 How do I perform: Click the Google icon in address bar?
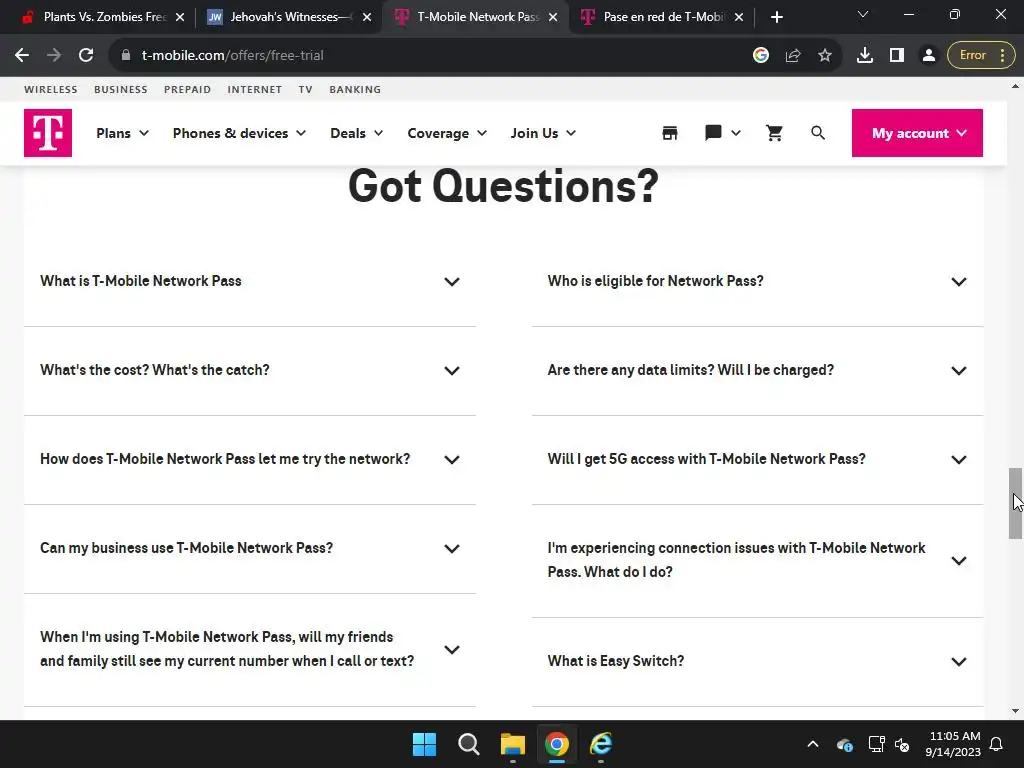coord(761,56)
